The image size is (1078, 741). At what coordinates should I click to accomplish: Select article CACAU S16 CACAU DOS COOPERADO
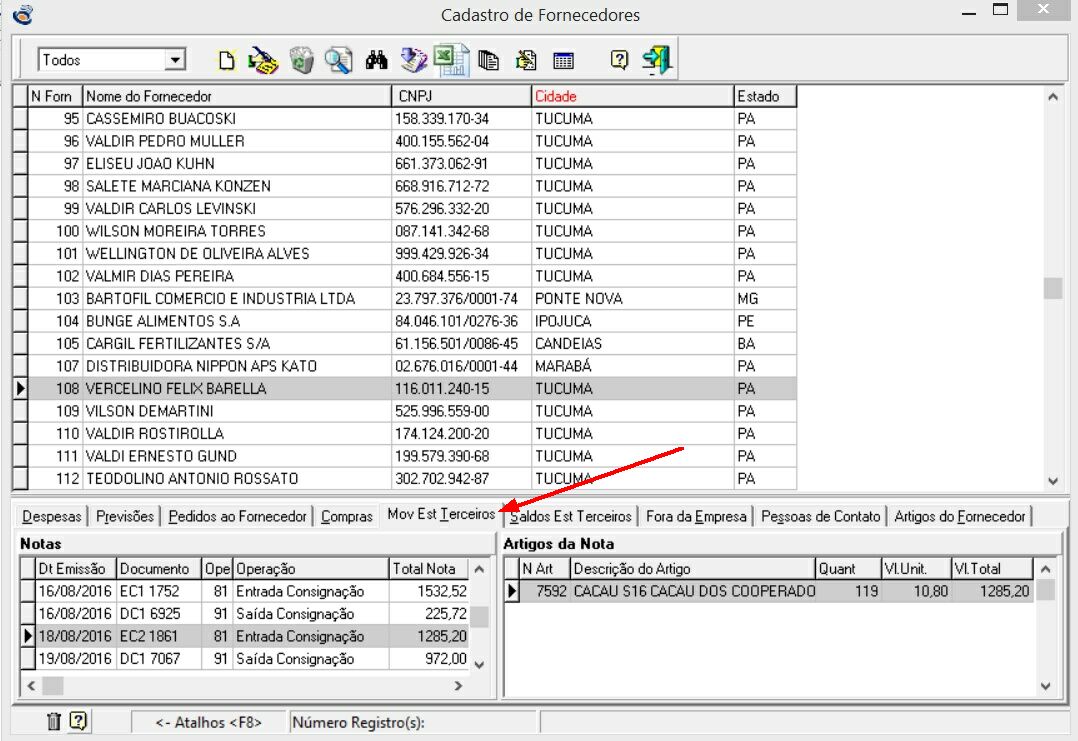pyautogui.click(x=694, y=591)
